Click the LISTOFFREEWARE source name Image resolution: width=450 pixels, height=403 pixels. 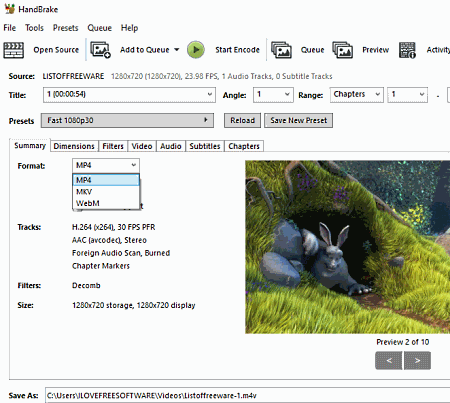[x=73, y=76]
